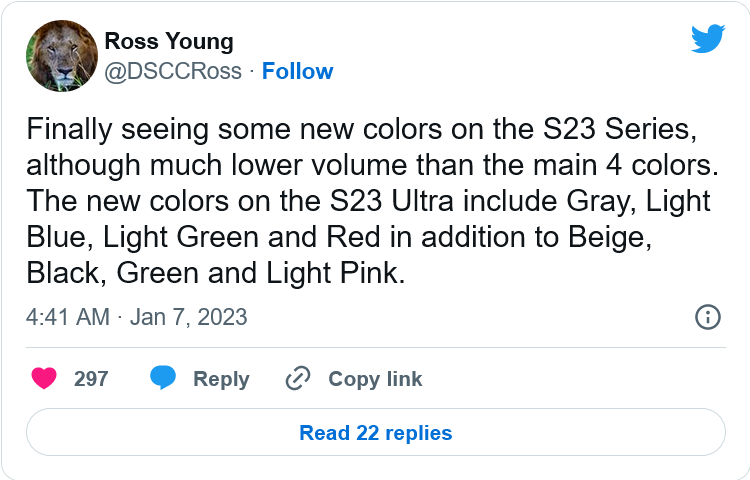Open Ross Young's display name
Image resolution: width=750 pixels, height=480 pixels.
coord(169,41)
